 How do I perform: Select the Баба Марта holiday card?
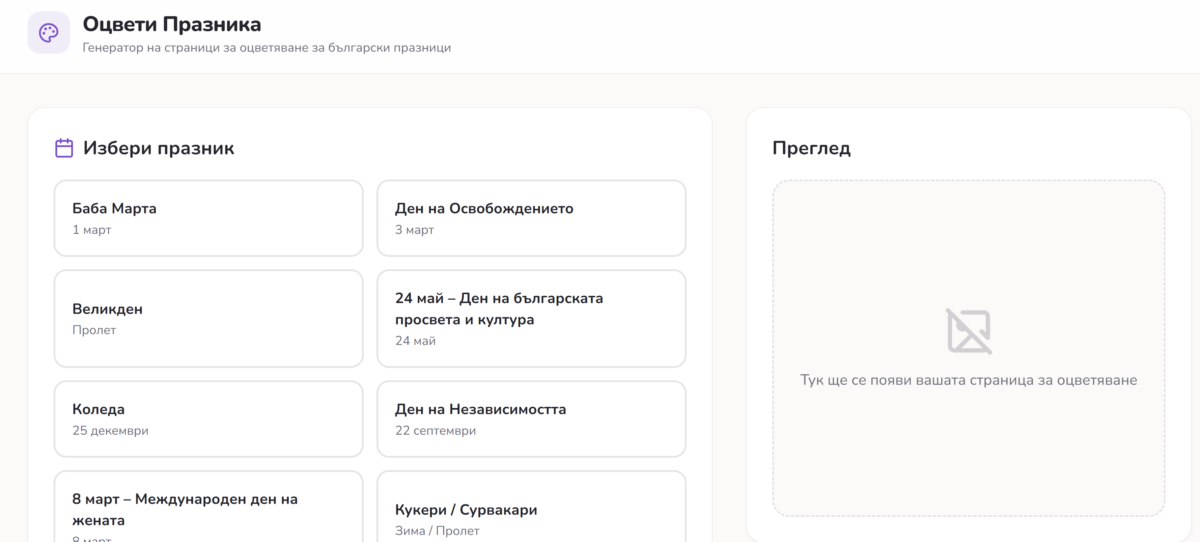click(208, 218)
